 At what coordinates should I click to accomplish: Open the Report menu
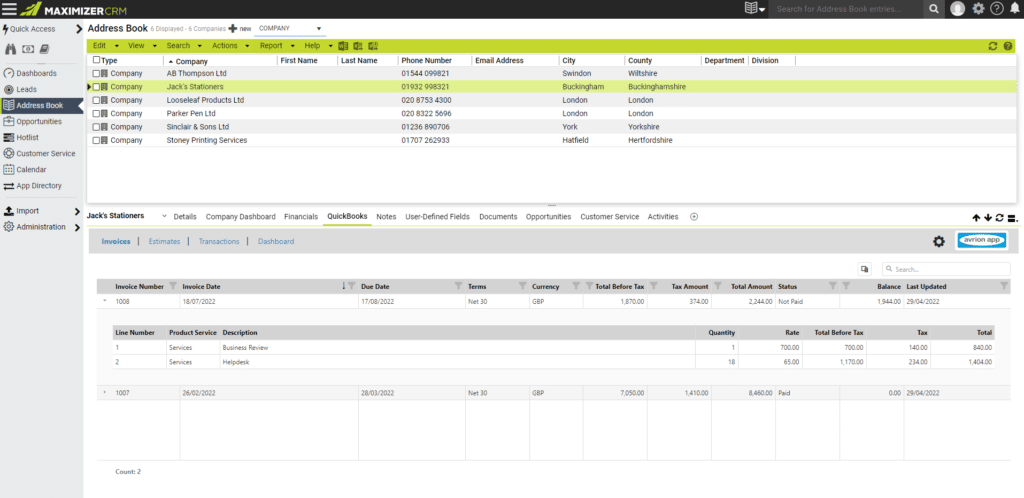(277, 46)
